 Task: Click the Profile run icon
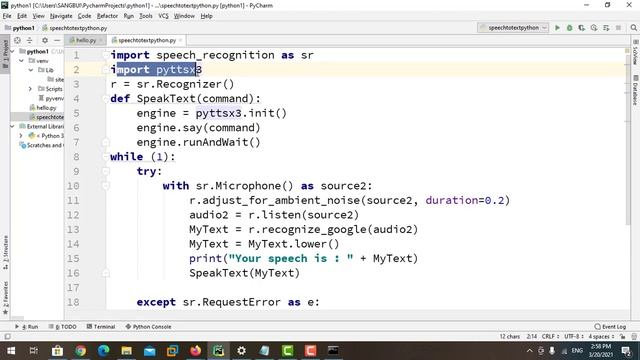tap(594, 28)
